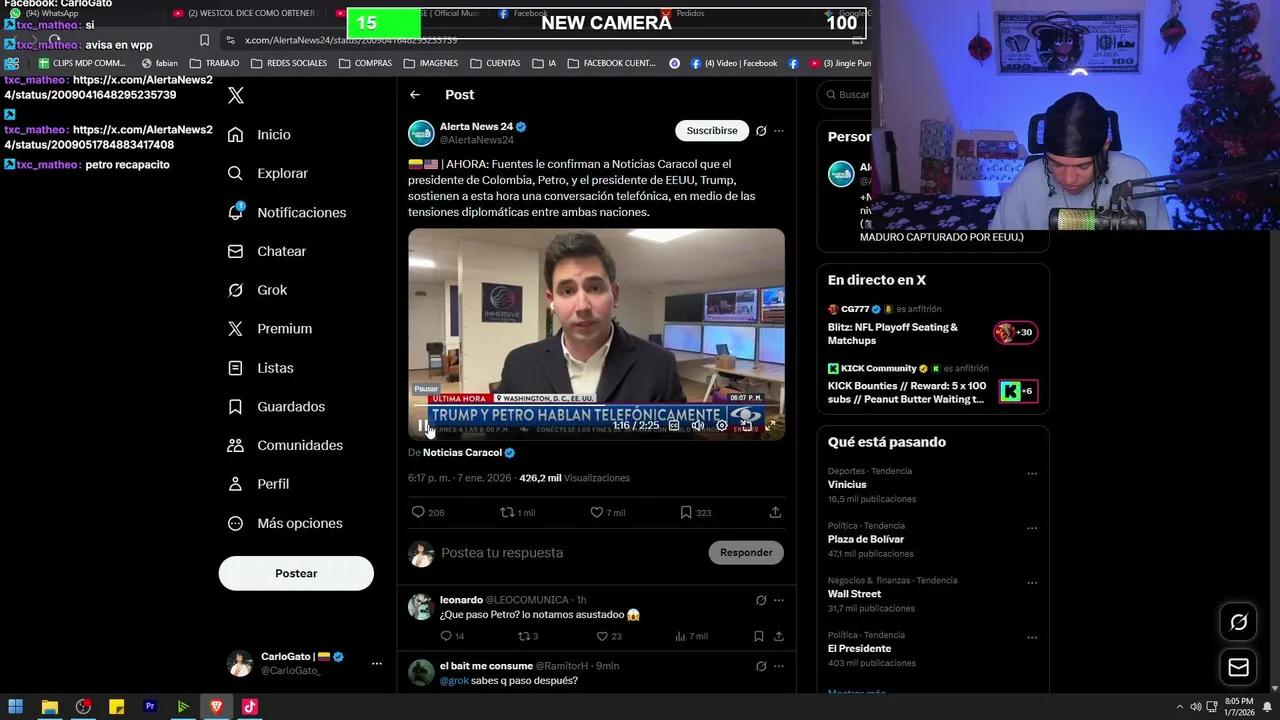The image size is (1280, 720).
Task: Bookmark leonardo's comment
Action: 759,636
